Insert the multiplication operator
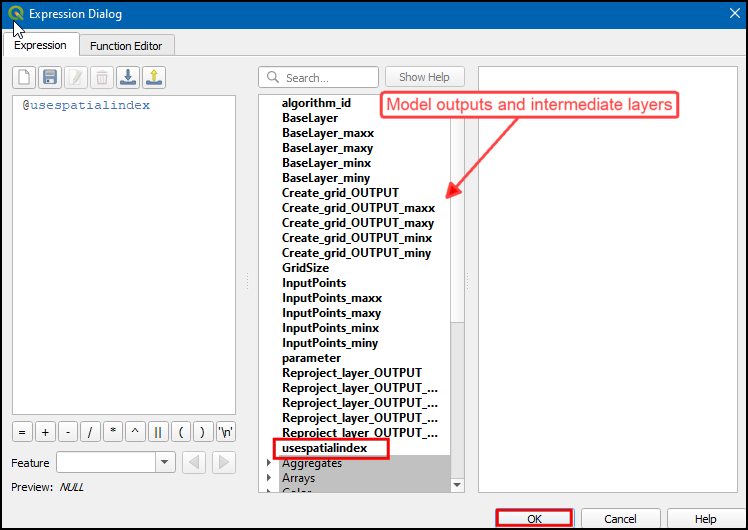This screenshot has width=748, height=530. pos(113,432)
